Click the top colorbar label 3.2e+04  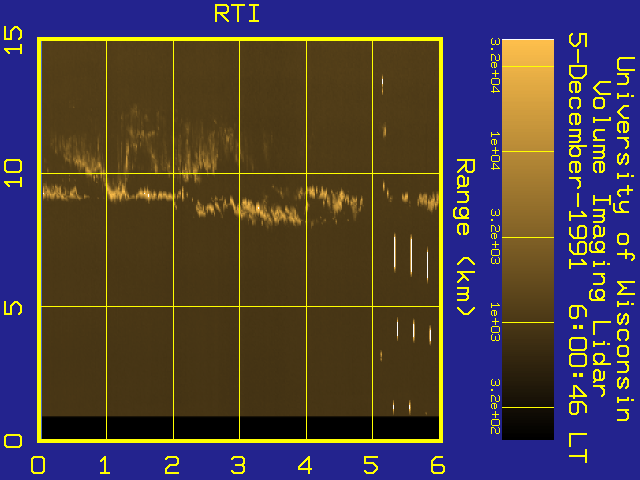pyautogui.click(x=495, y=66)
